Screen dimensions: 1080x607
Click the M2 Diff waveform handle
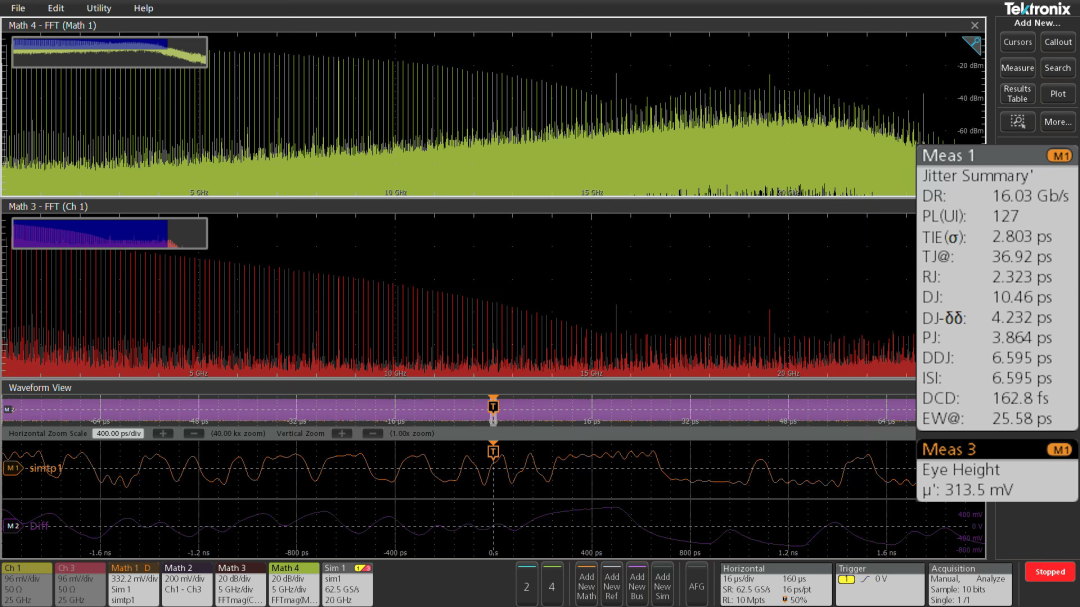click(x=13, y=525)
